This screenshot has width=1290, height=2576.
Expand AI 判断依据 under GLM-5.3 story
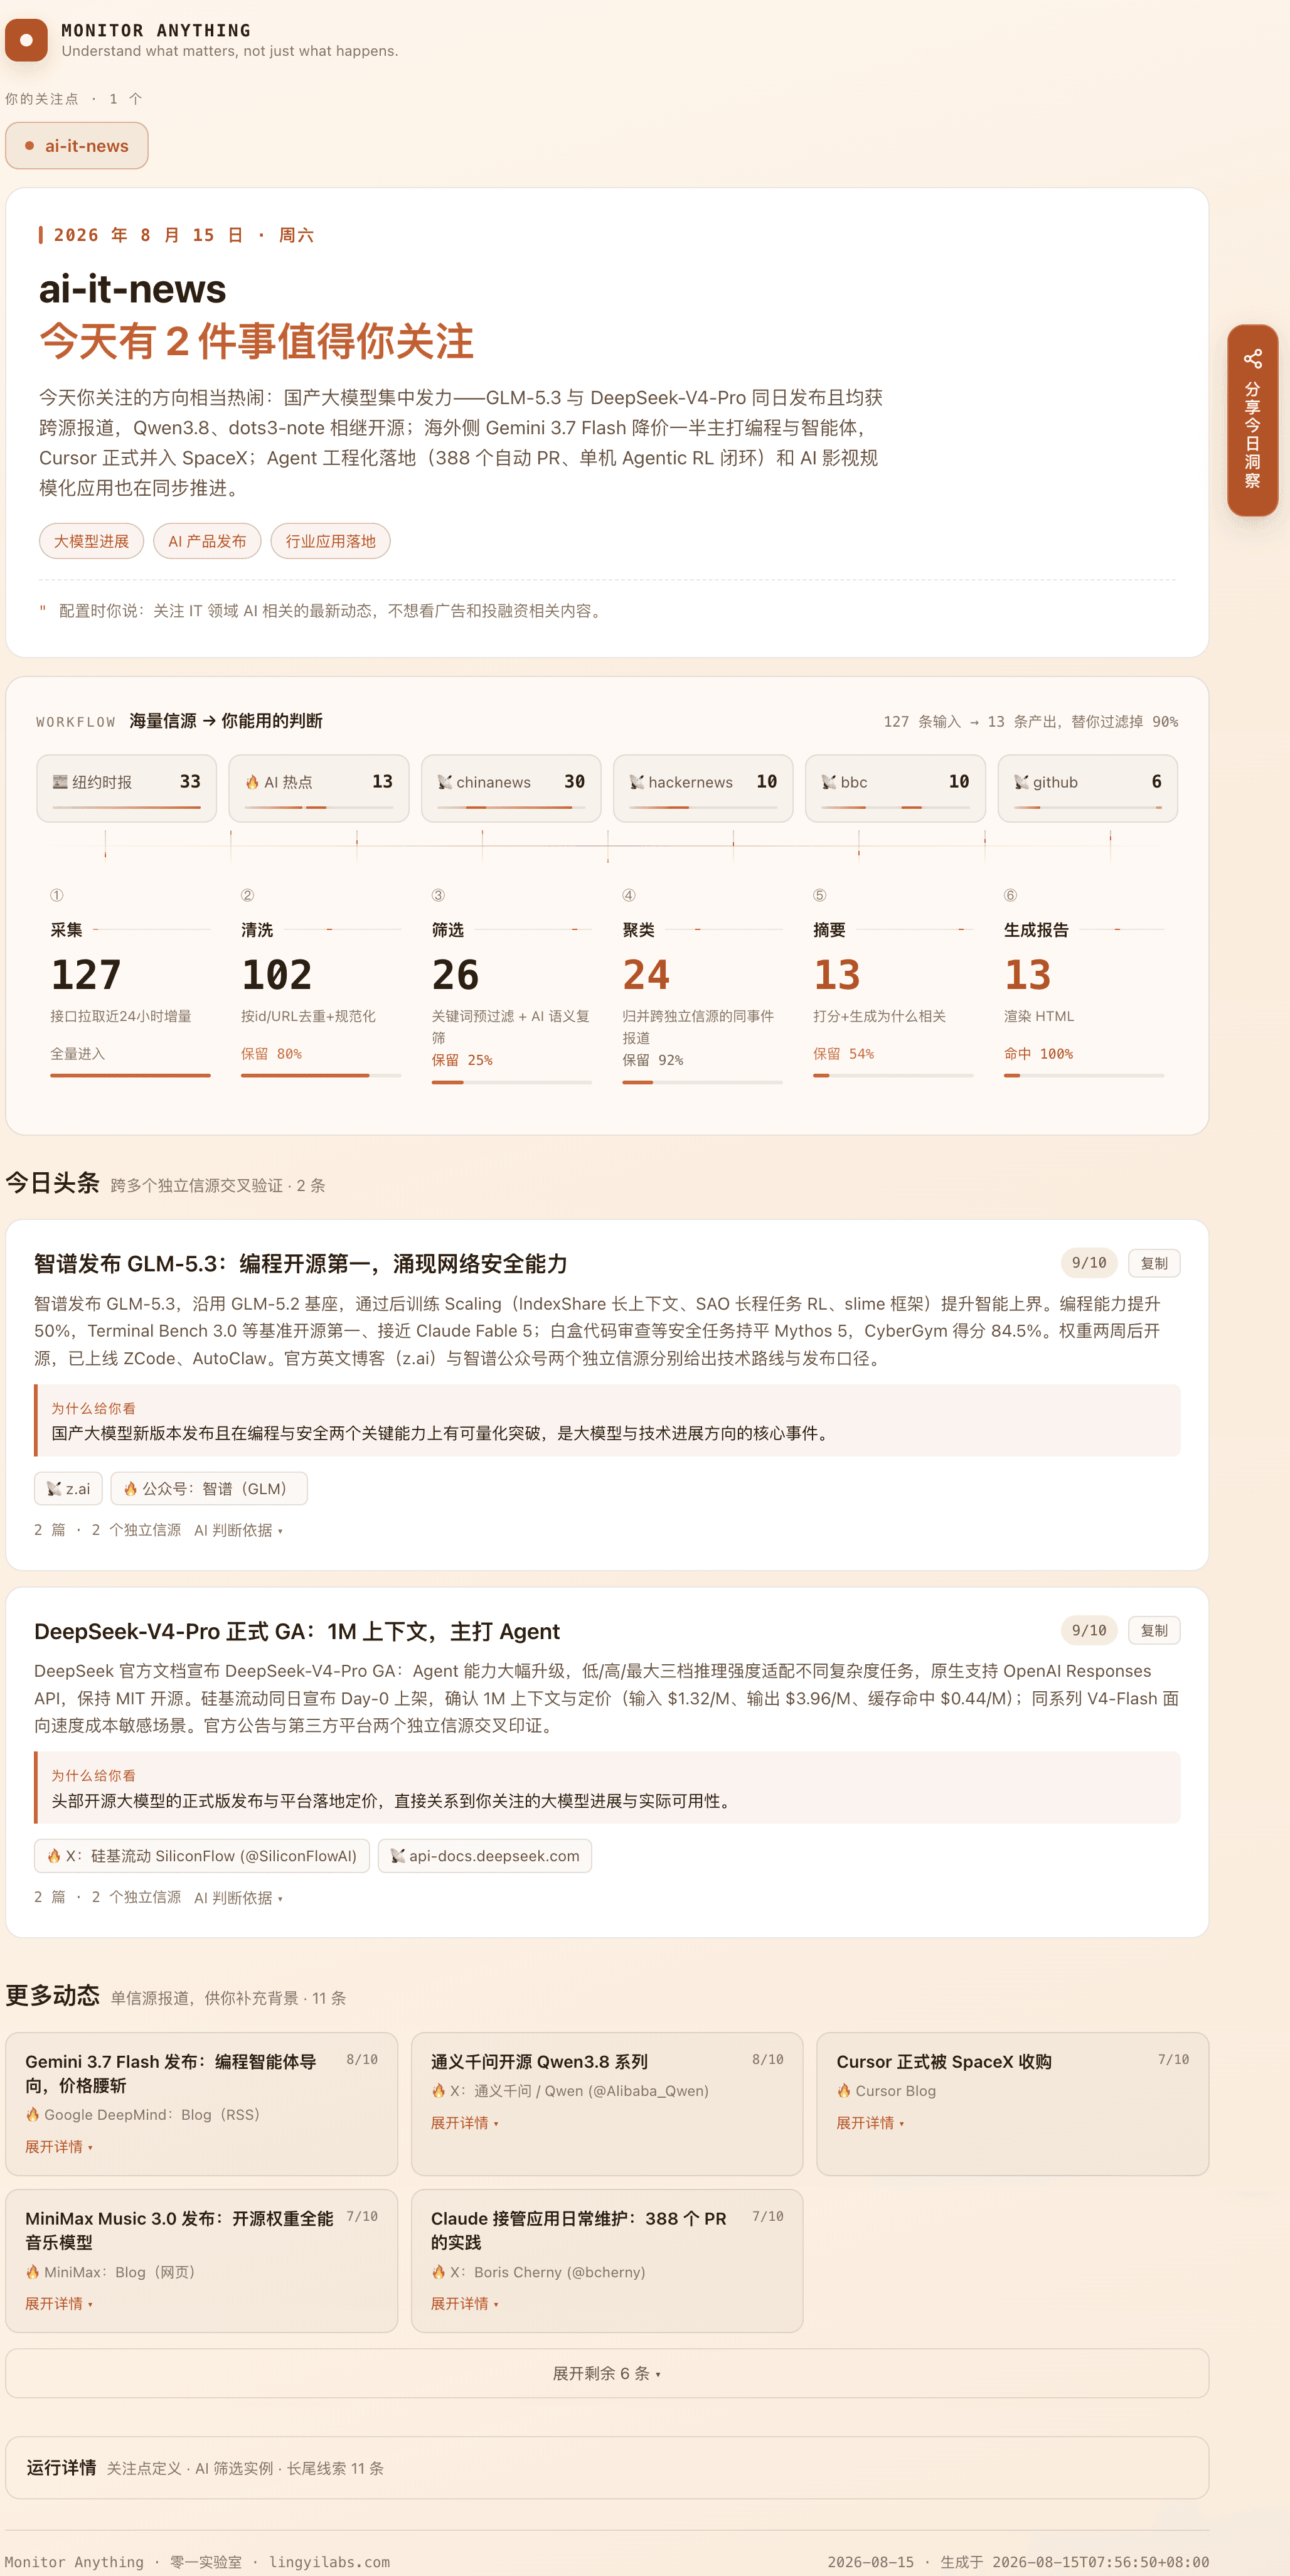tap(238, 1530)
